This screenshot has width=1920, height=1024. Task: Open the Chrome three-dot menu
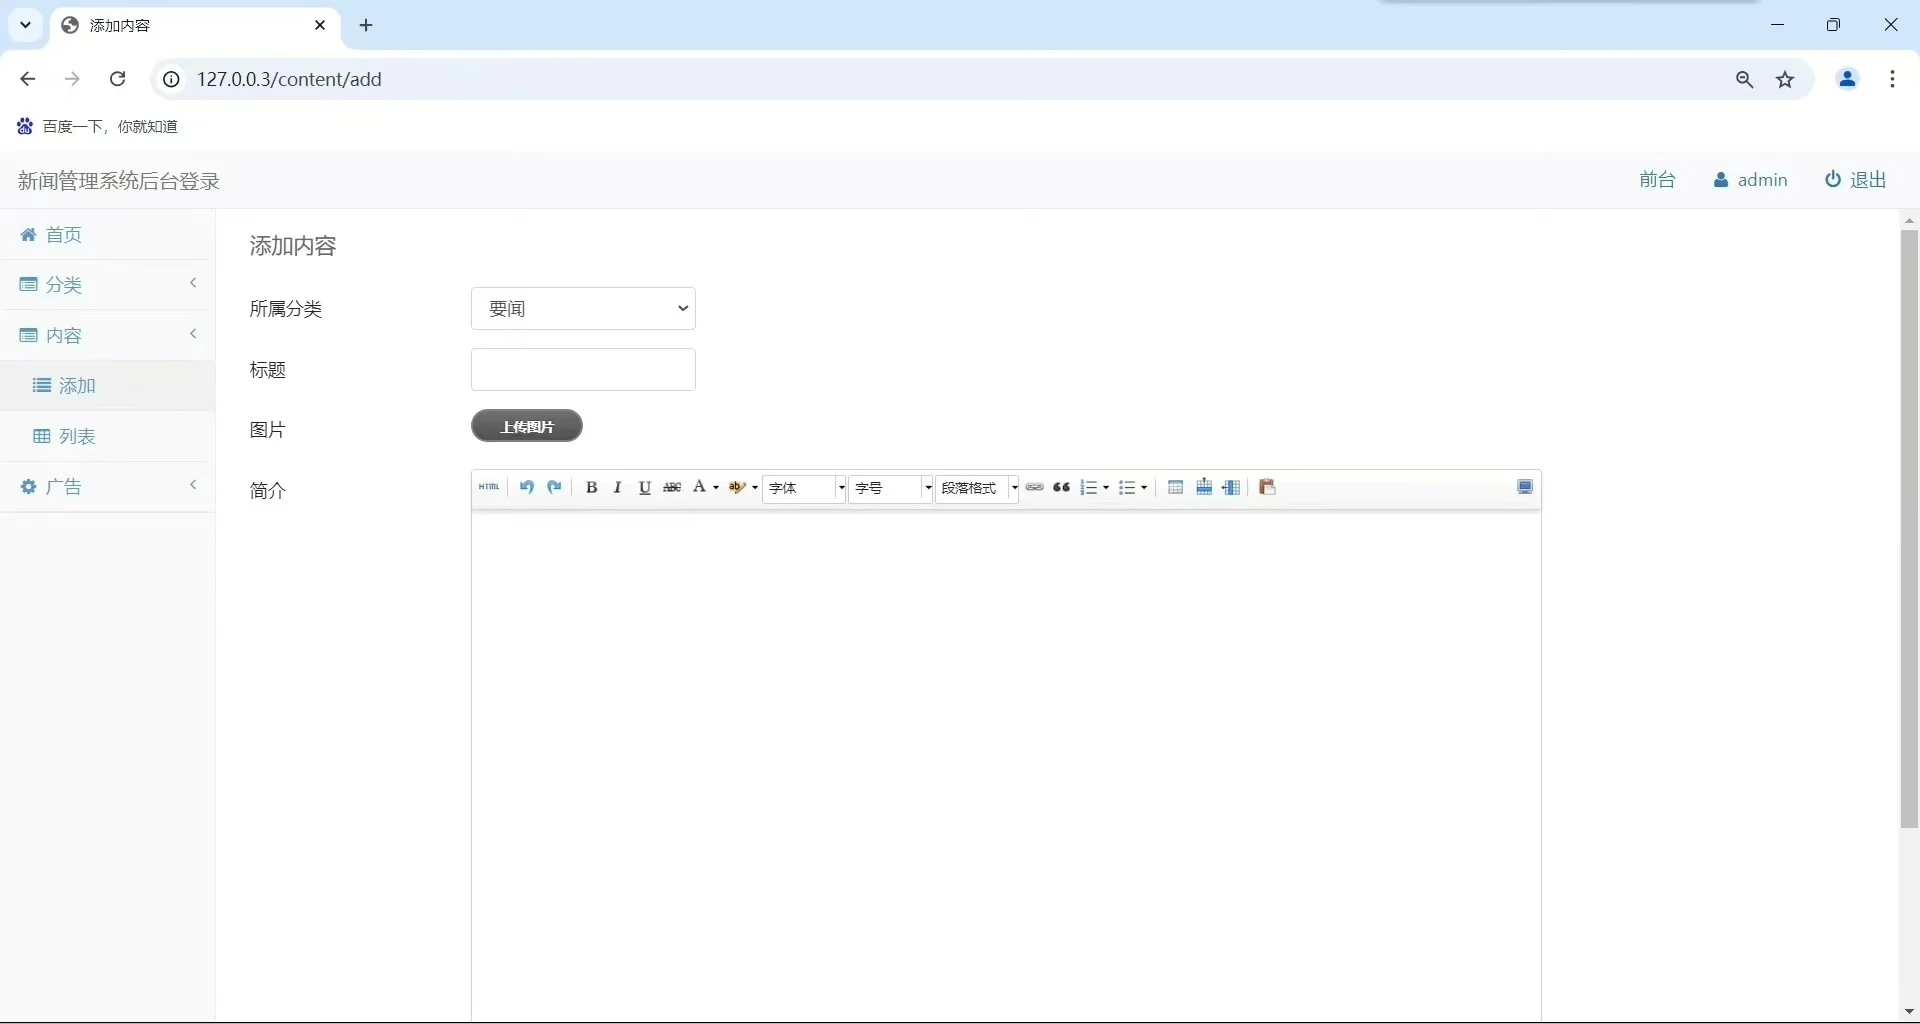click(x=1893, y=79)
